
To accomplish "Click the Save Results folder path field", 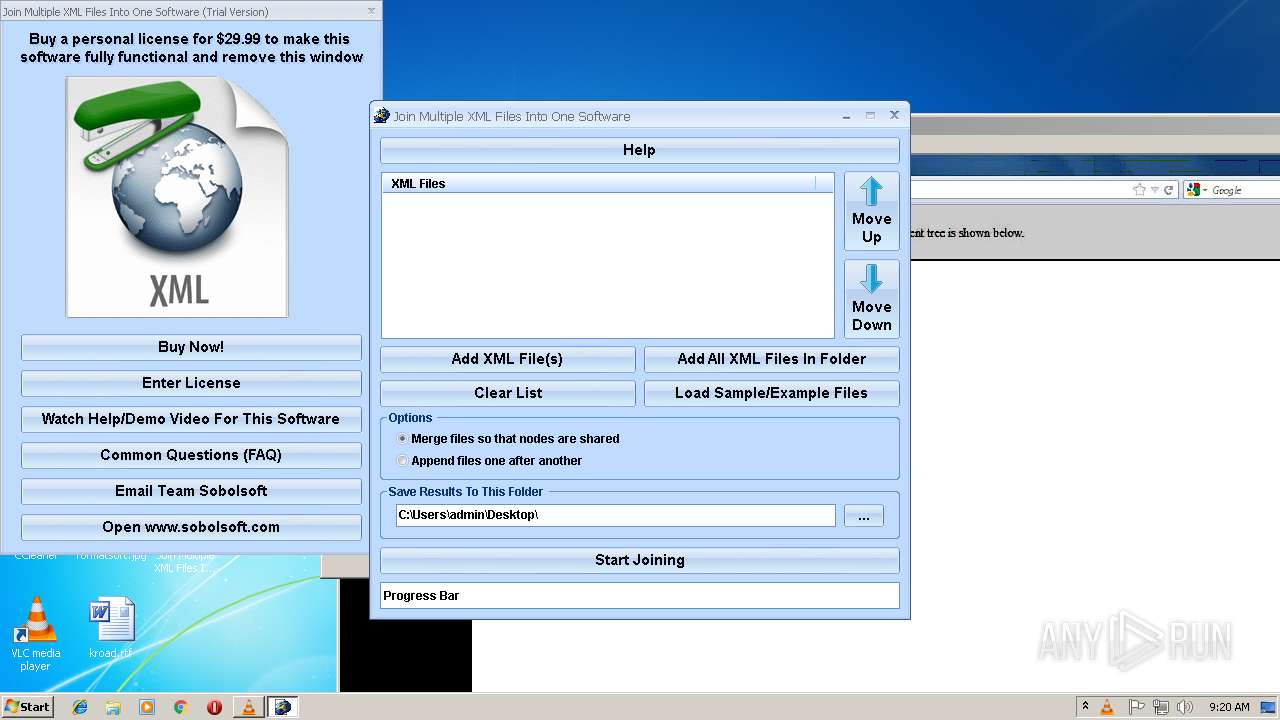I will 615,515.
